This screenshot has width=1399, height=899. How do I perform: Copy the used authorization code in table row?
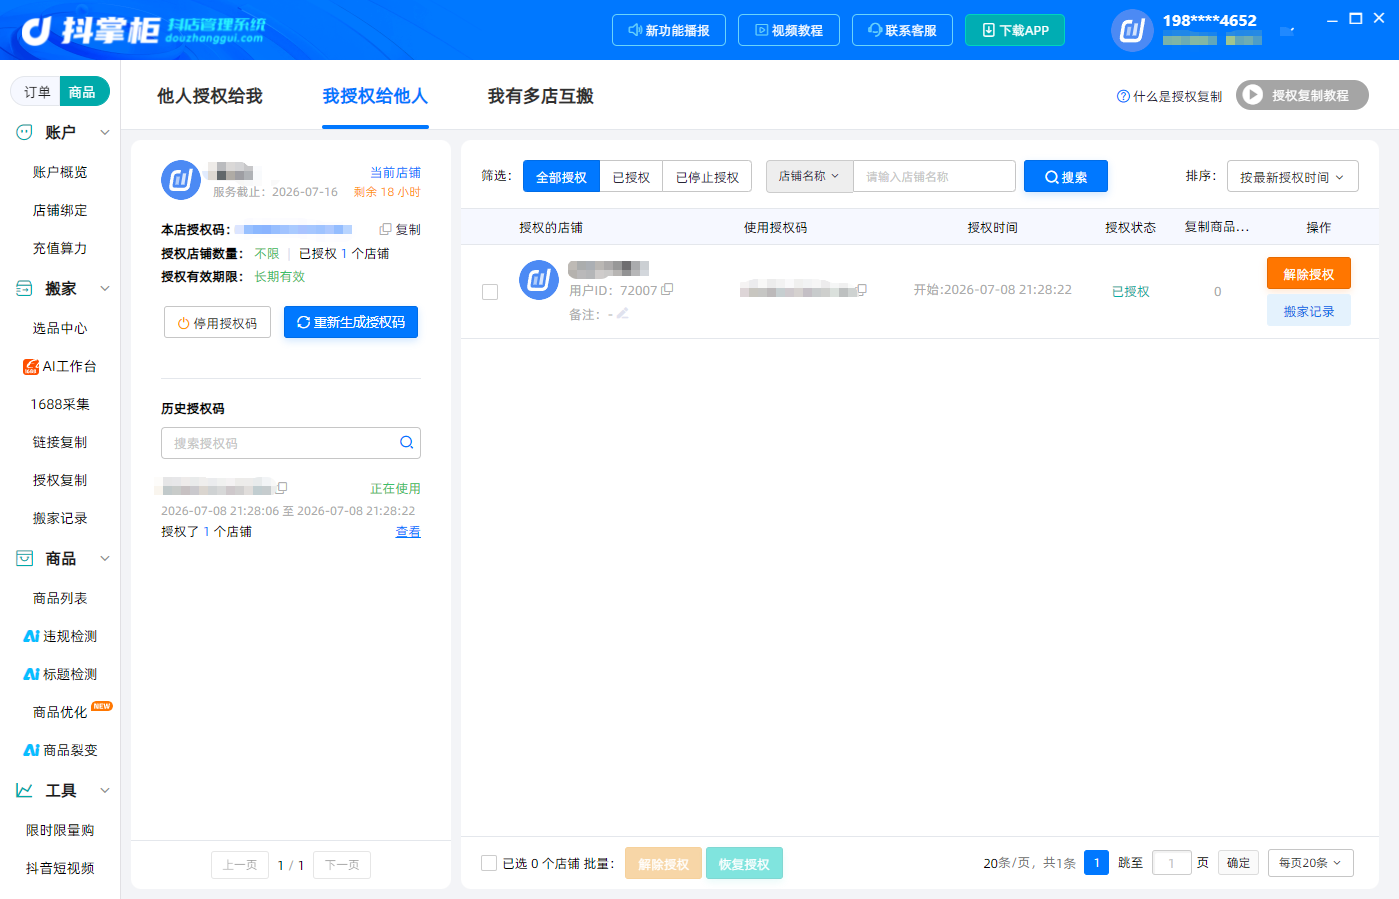861,290
